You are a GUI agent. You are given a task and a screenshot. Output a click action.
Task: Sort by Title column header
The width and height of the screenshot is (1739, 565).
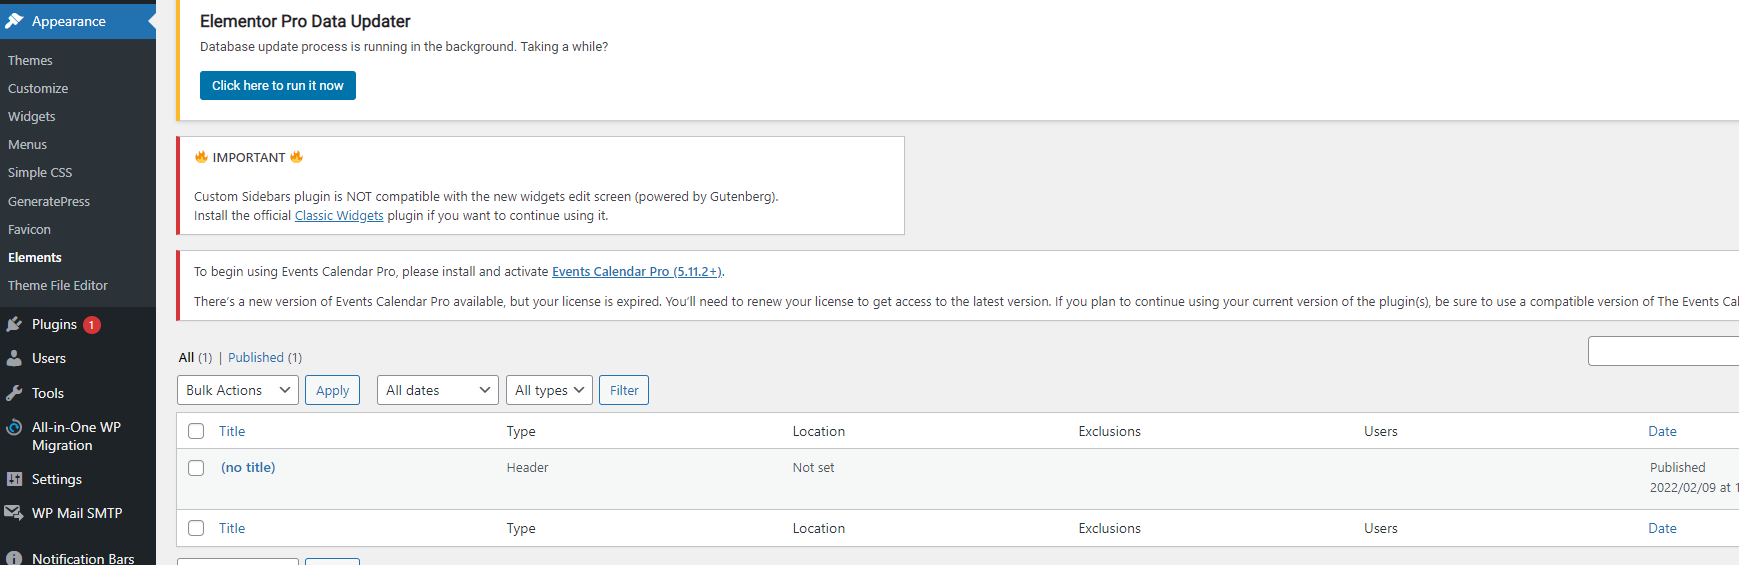232,431
